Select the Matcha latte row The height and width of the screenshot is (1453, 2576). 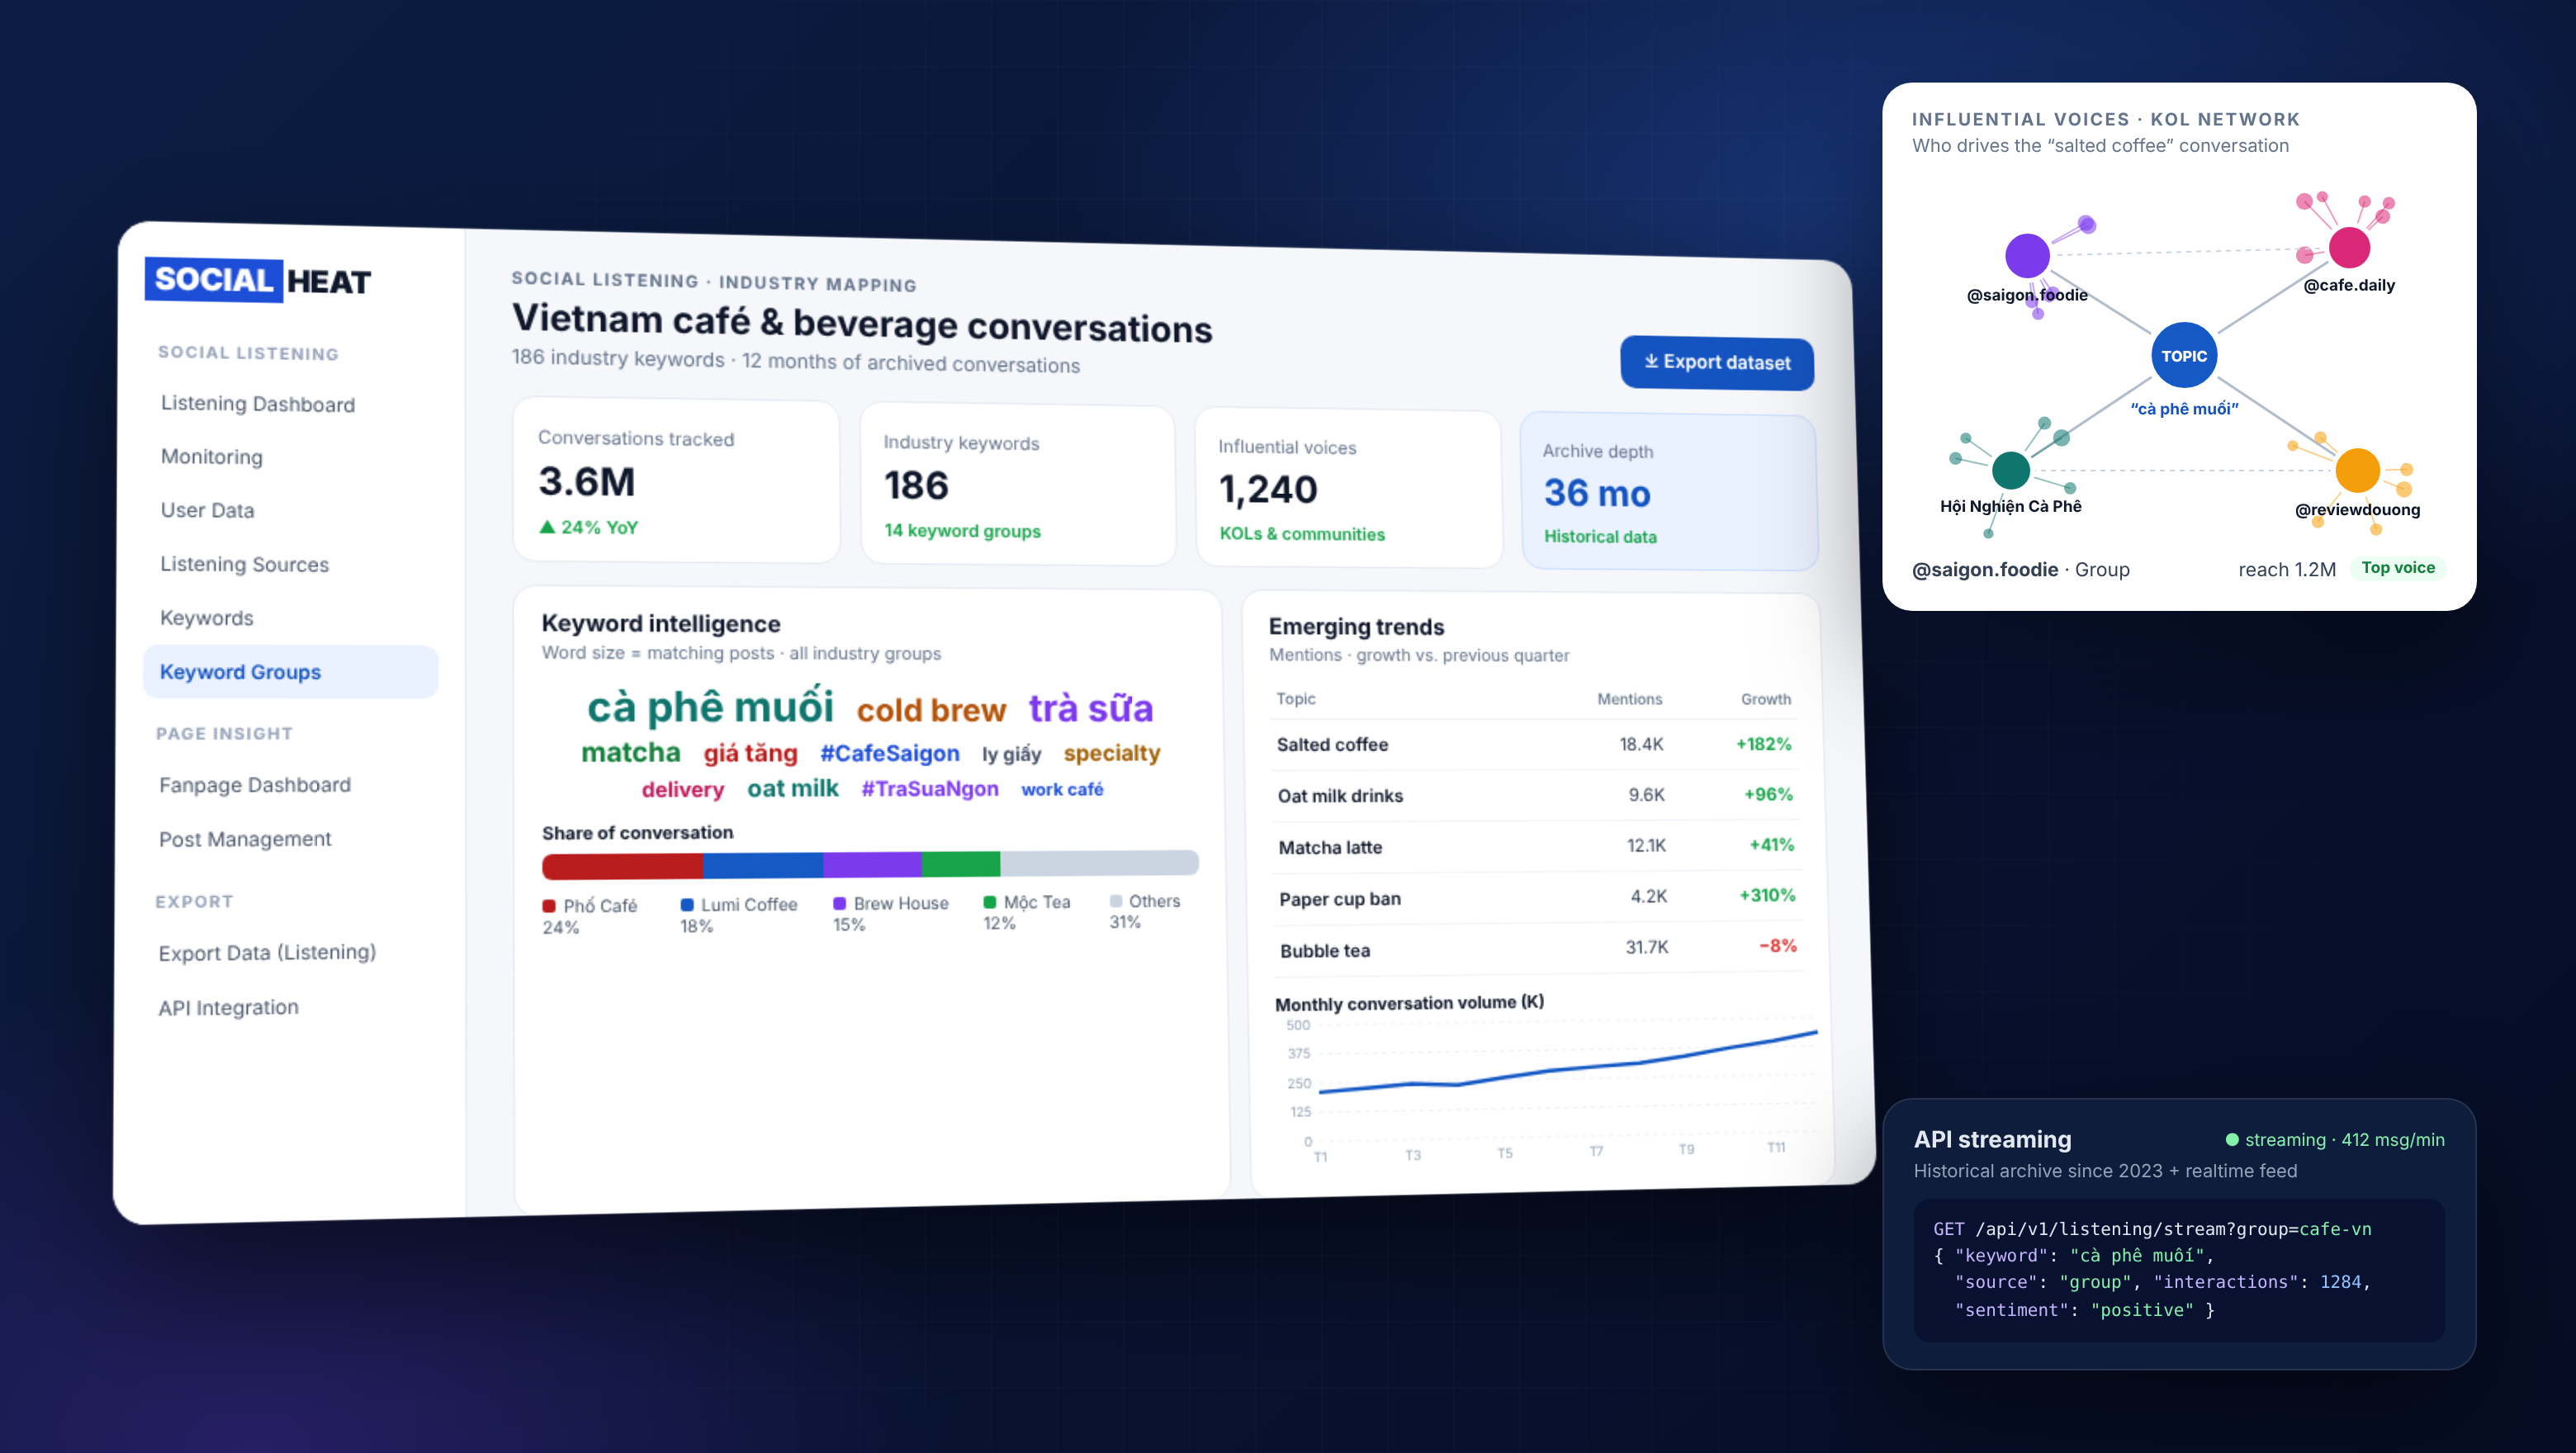coord(1536,846)
